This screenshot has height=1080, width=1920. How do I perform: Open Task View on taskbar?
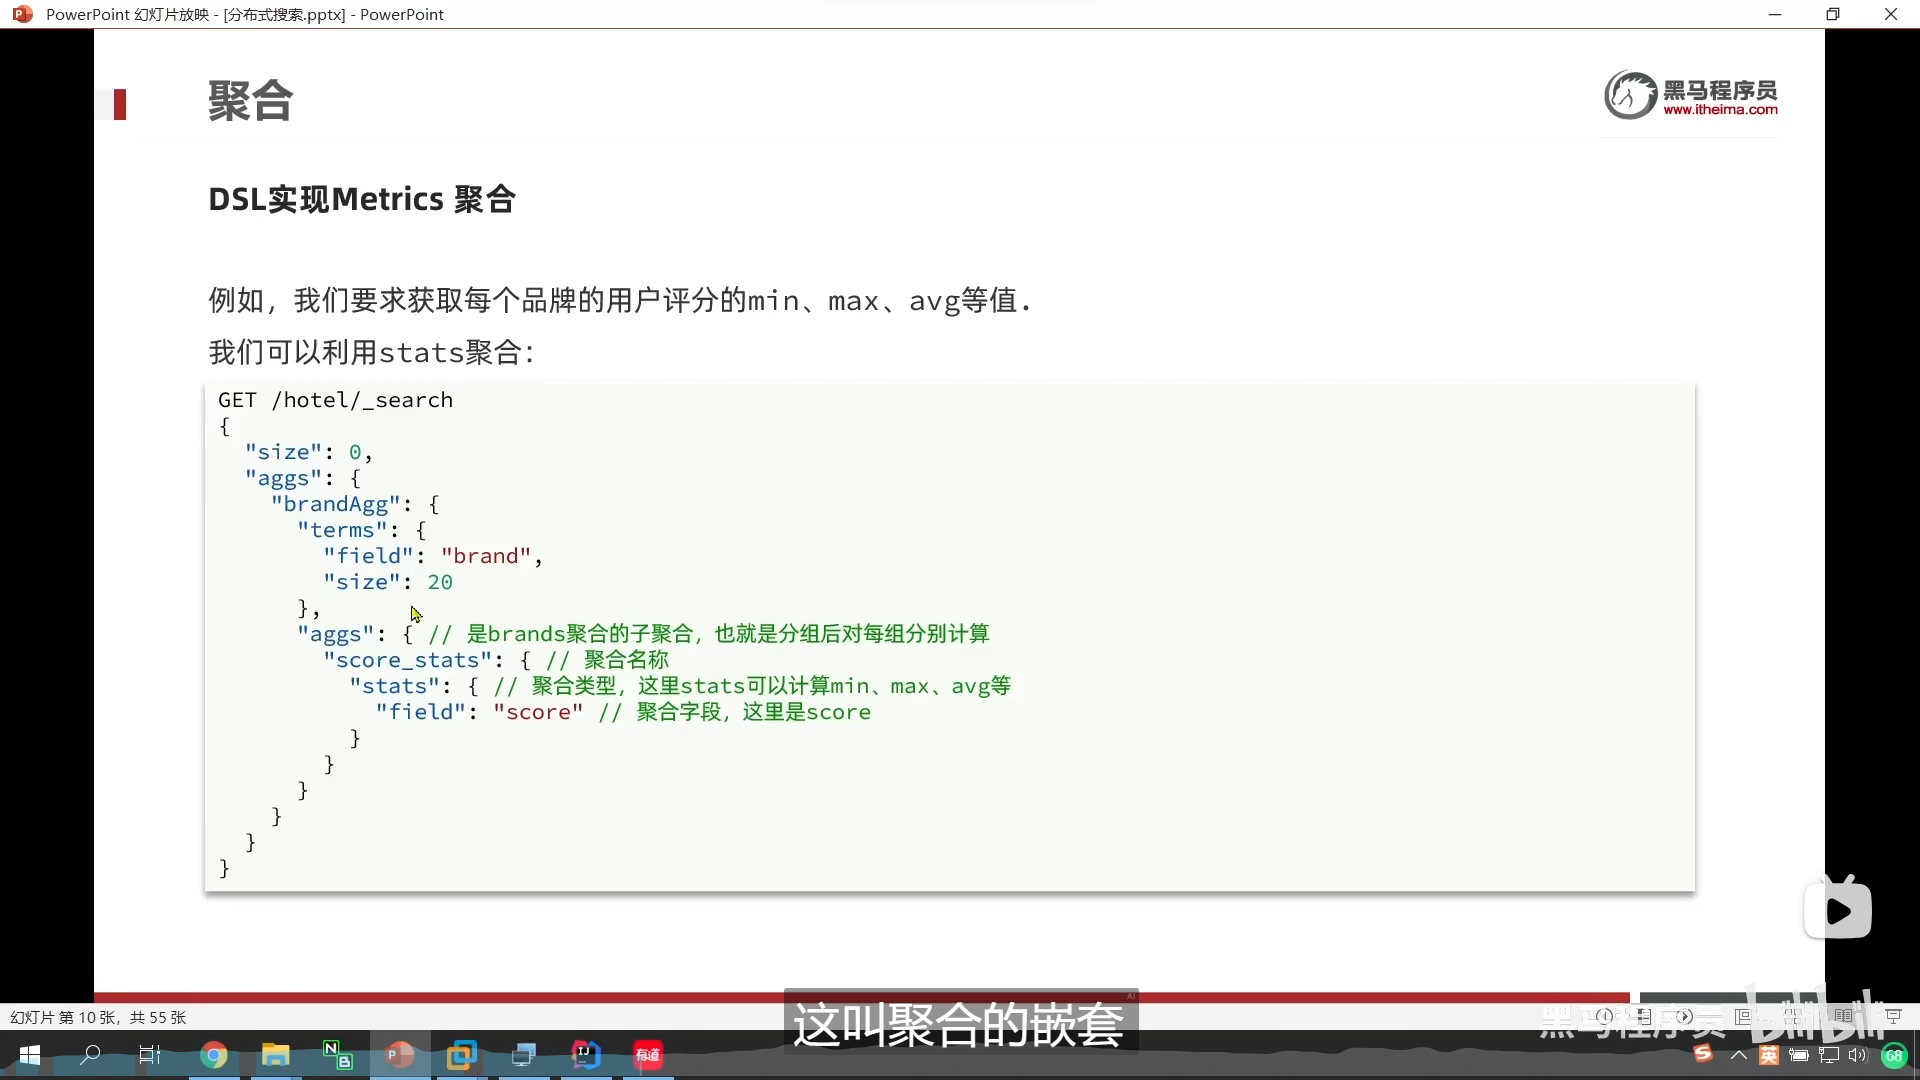150,1055
